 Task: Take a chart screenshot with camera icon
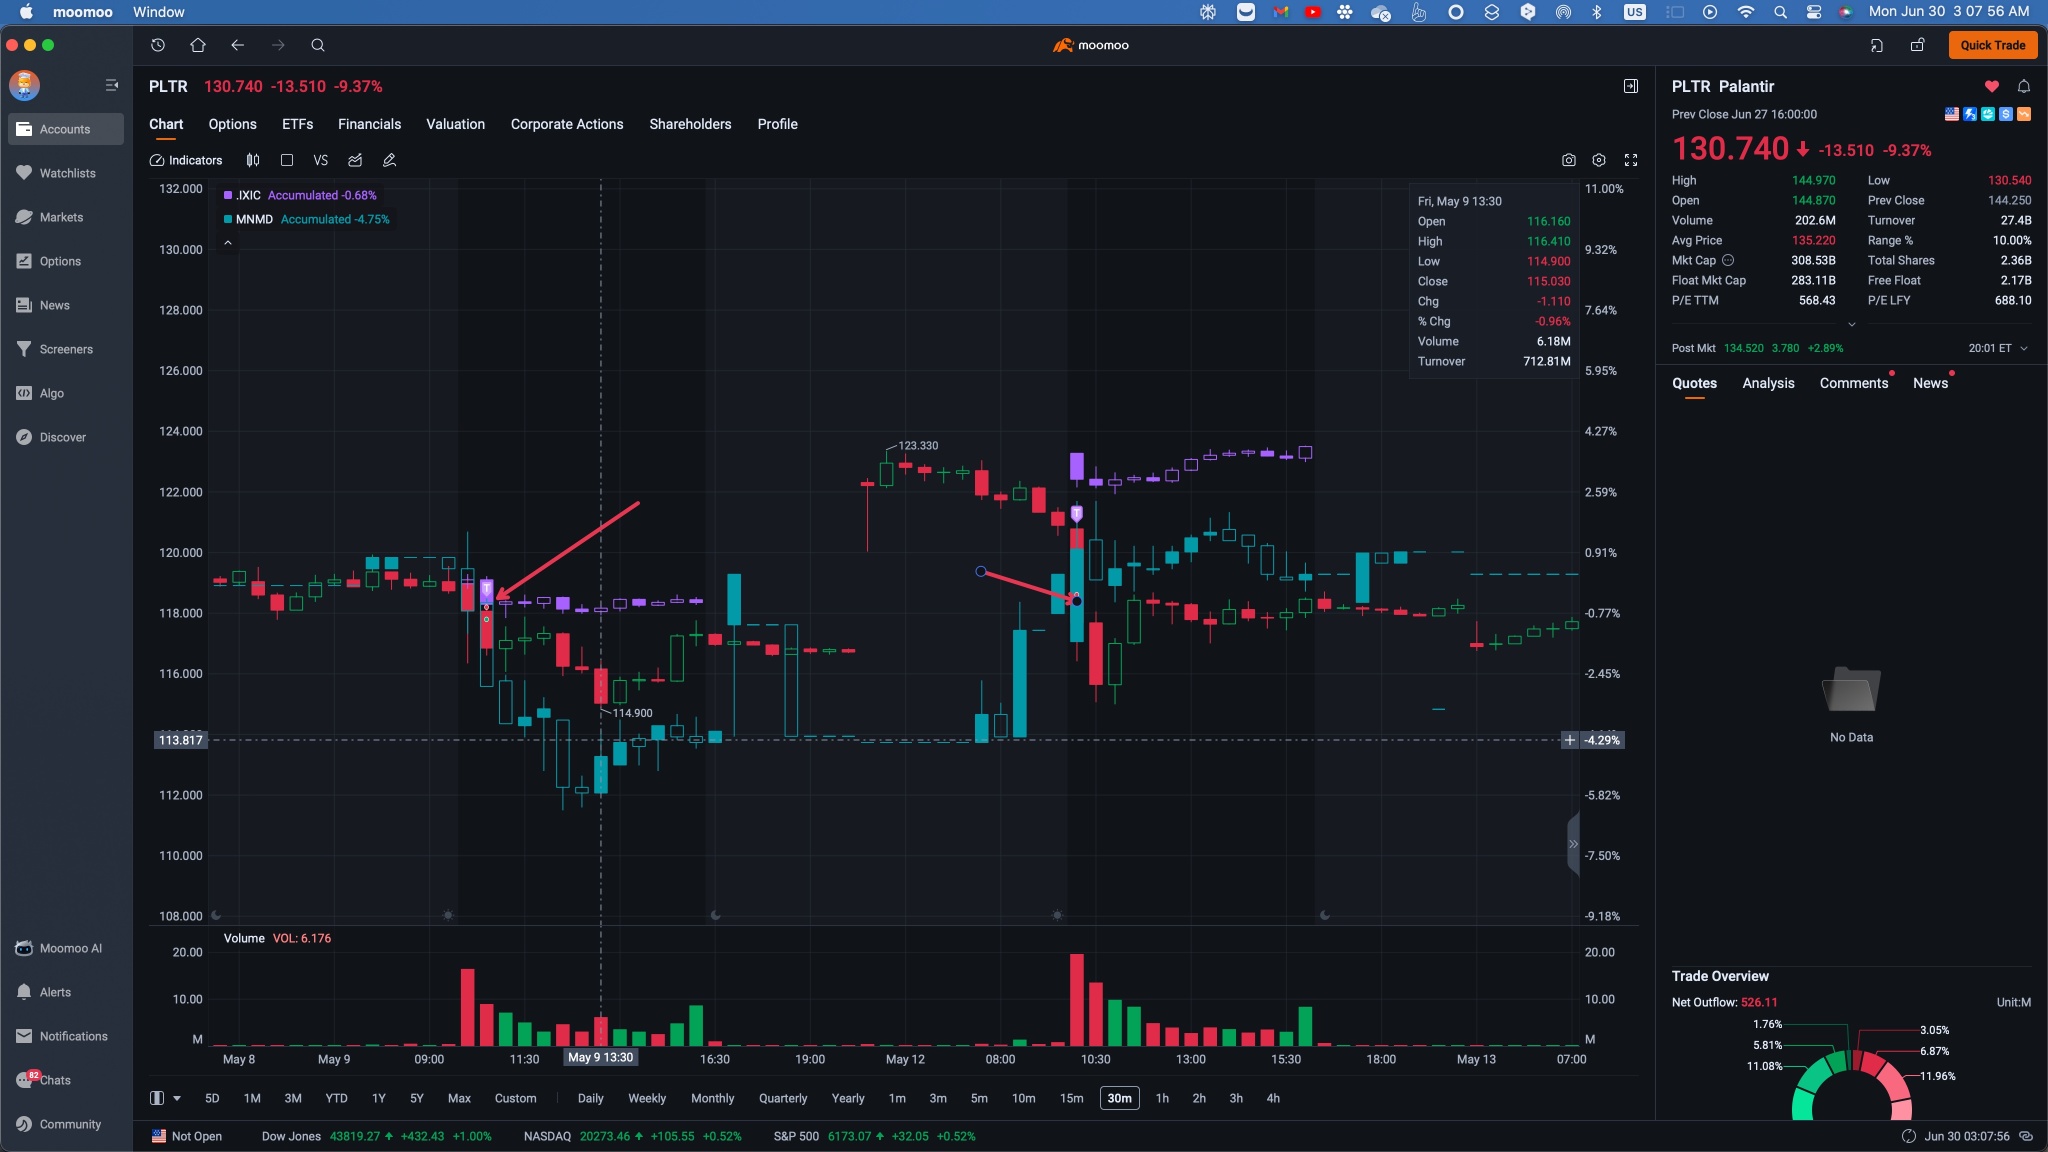(1569, 160)
